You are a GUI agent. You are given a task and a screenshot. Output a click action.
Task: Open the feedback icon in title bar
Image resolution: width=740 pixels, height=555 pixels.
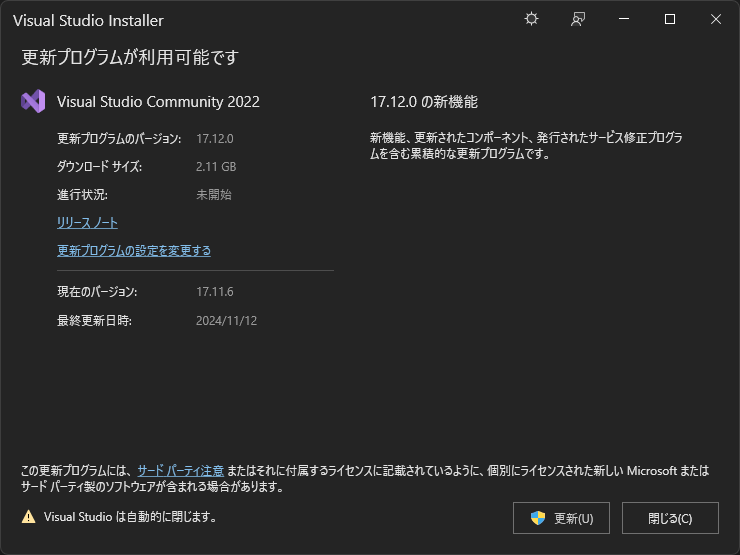578,19
